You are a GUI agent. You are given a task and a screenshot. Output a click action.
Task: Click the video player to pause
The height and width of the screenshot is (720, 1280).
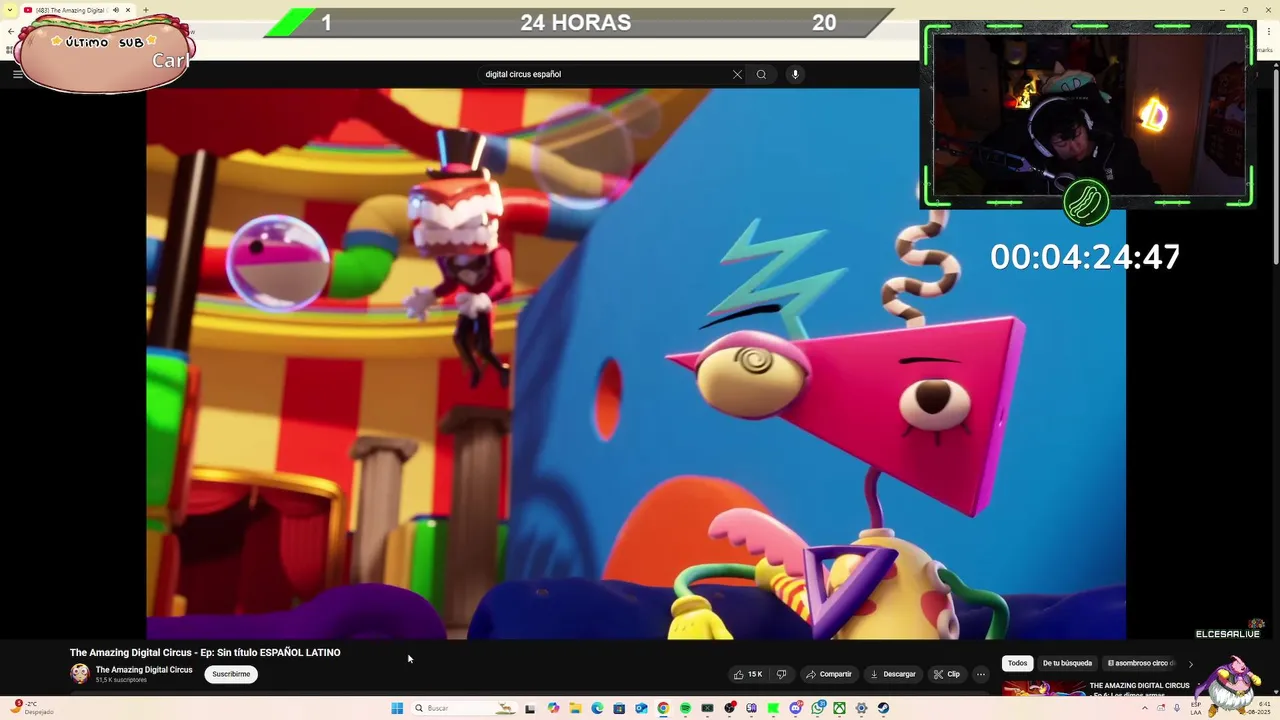pyautogui.click(x=636, y=363)
